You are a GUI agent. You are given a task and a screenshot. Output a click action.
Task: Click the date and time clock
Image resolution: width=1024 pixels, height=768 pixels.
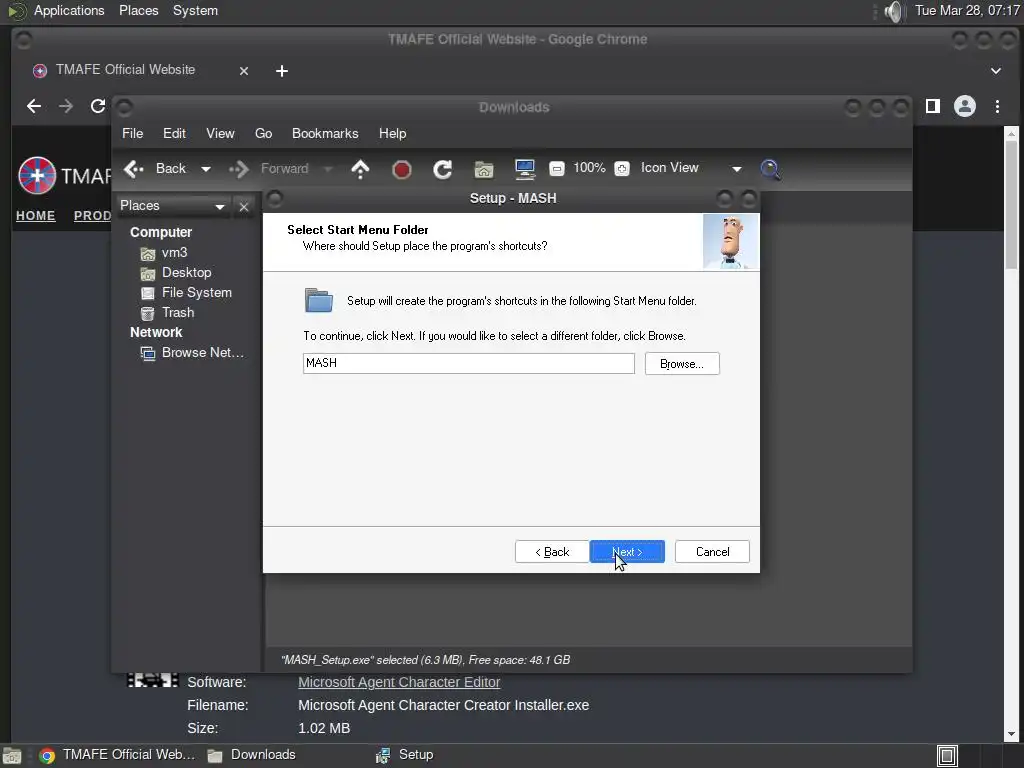tap(967, 10)
